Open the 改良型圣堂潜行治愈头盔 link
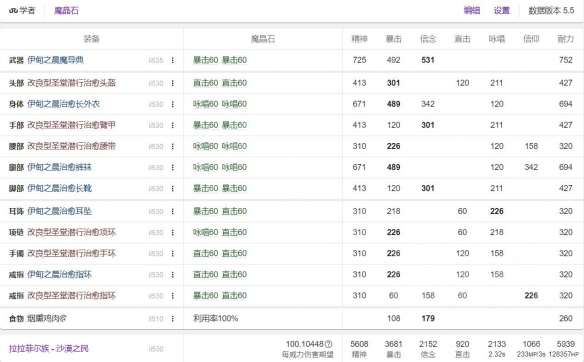The image size is (584, 362). pyautogui.click(x=72, y=83)
